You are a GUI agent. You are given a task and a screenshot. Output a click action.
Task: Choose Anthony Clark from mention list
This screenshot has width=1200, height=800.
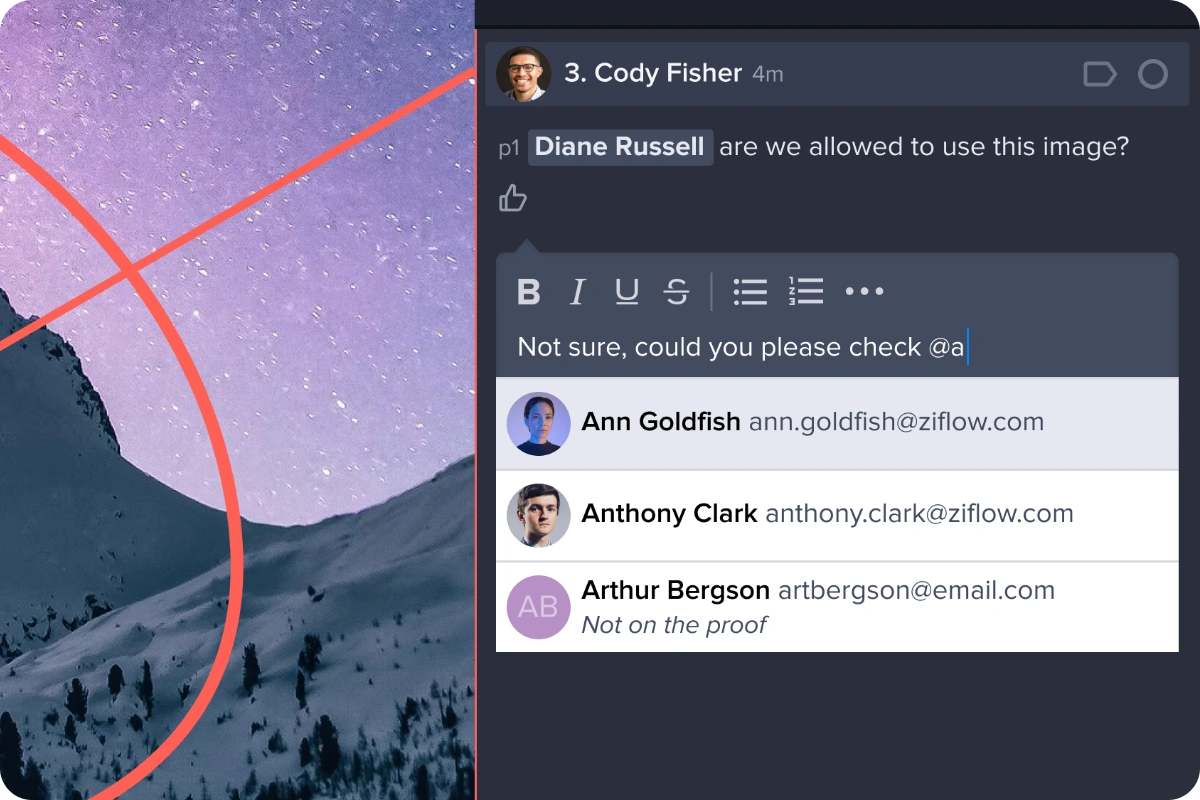(x=837, y=516)
